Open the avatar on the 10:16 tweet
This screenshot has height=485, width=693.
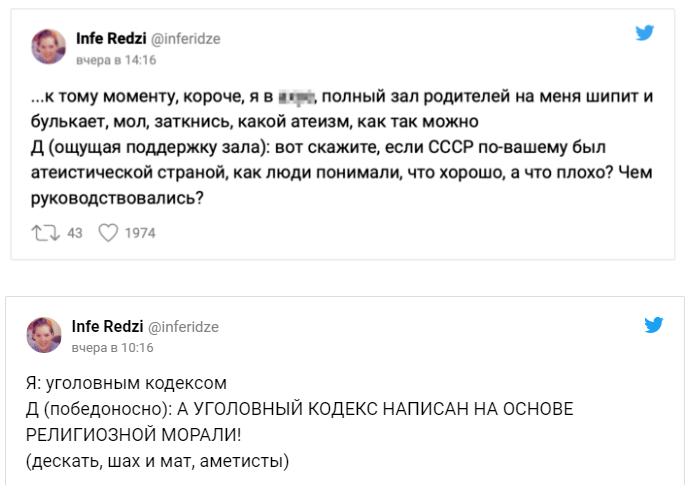coord(44,335)
